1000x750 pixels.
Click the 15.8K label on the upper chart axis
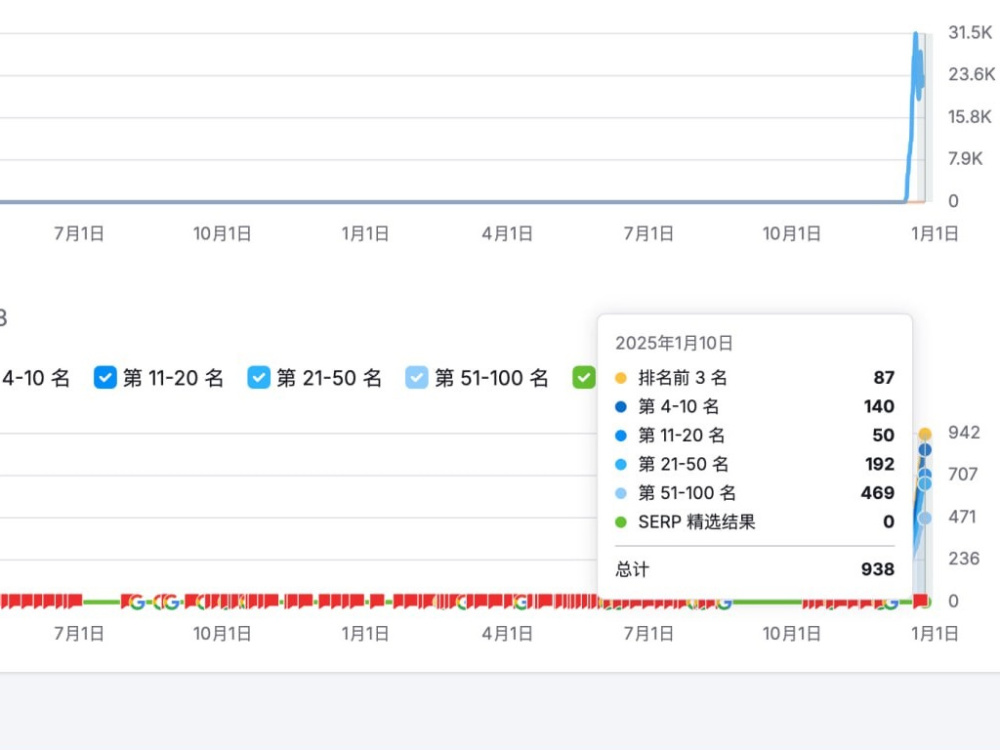tap(969, 116)
